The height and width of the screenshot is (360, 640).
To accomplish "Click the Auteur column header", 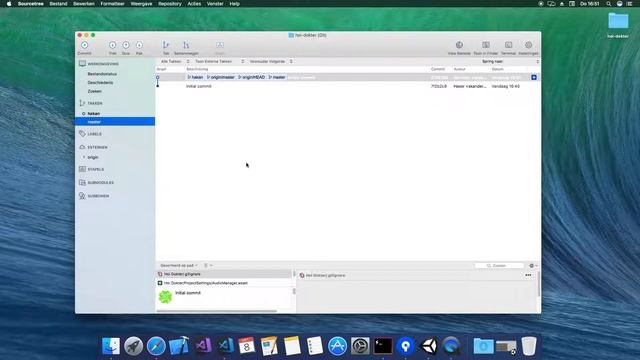I will [x=460, y=69].
